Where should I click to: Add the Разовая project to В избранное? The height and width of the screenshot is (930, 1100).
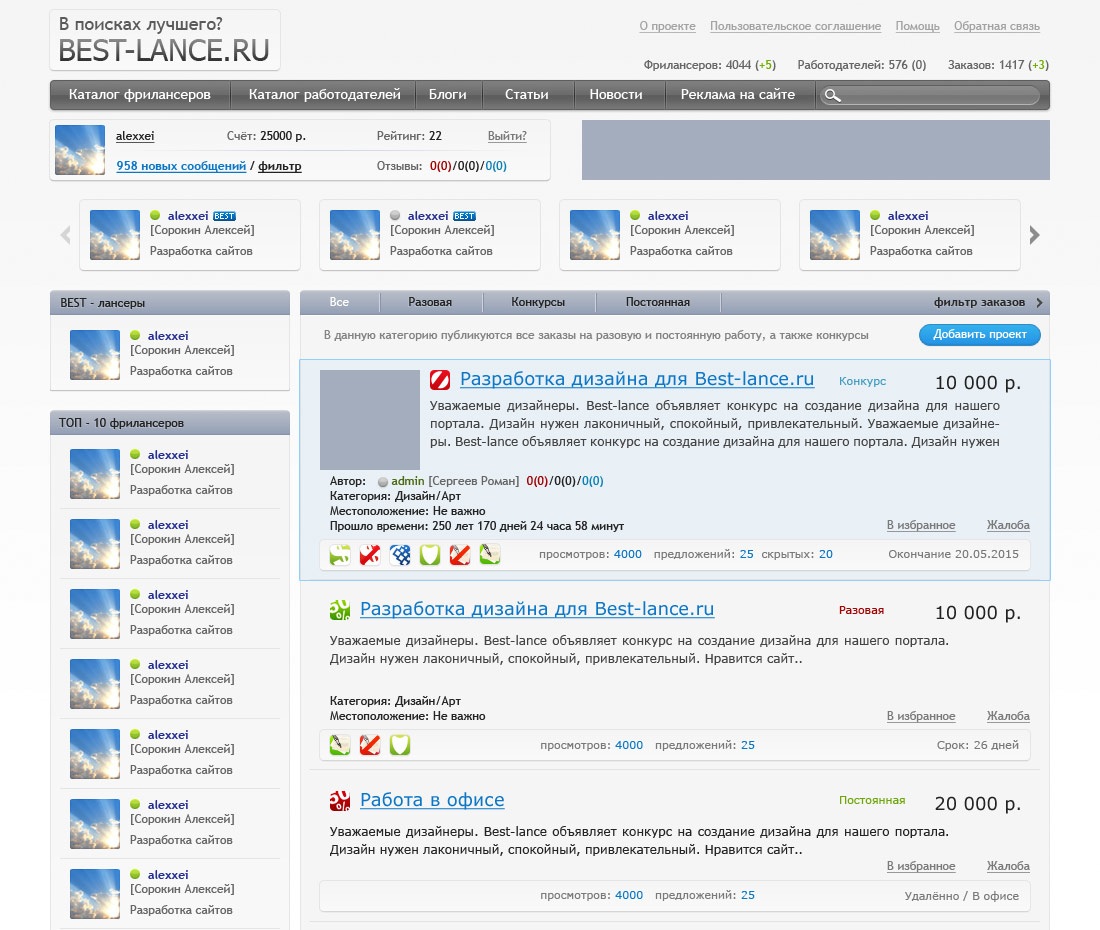(x=921, y=716)
